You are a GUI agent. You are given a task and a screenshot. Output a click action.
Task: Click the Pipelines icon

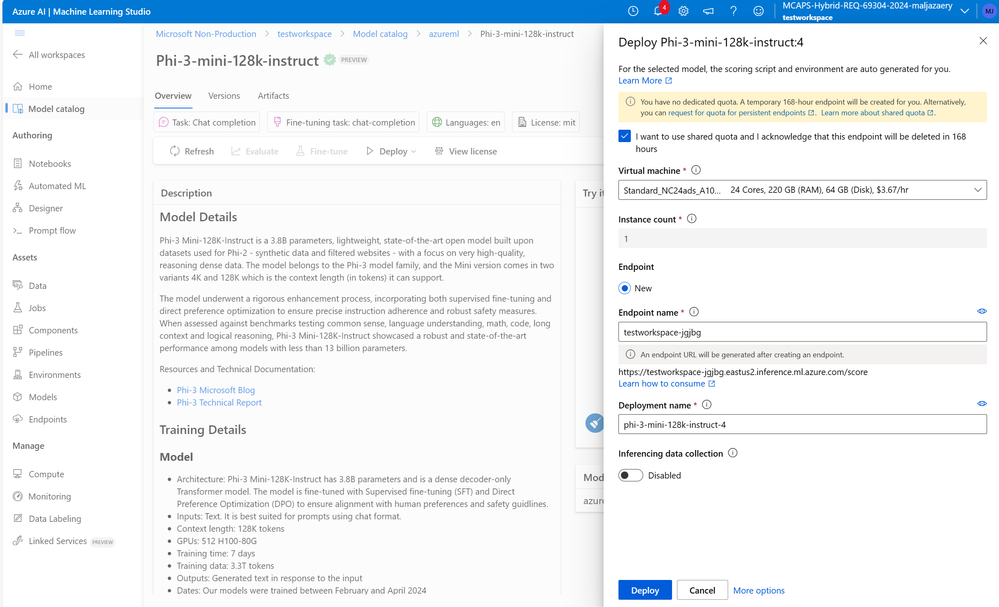(x=18, y=352)
